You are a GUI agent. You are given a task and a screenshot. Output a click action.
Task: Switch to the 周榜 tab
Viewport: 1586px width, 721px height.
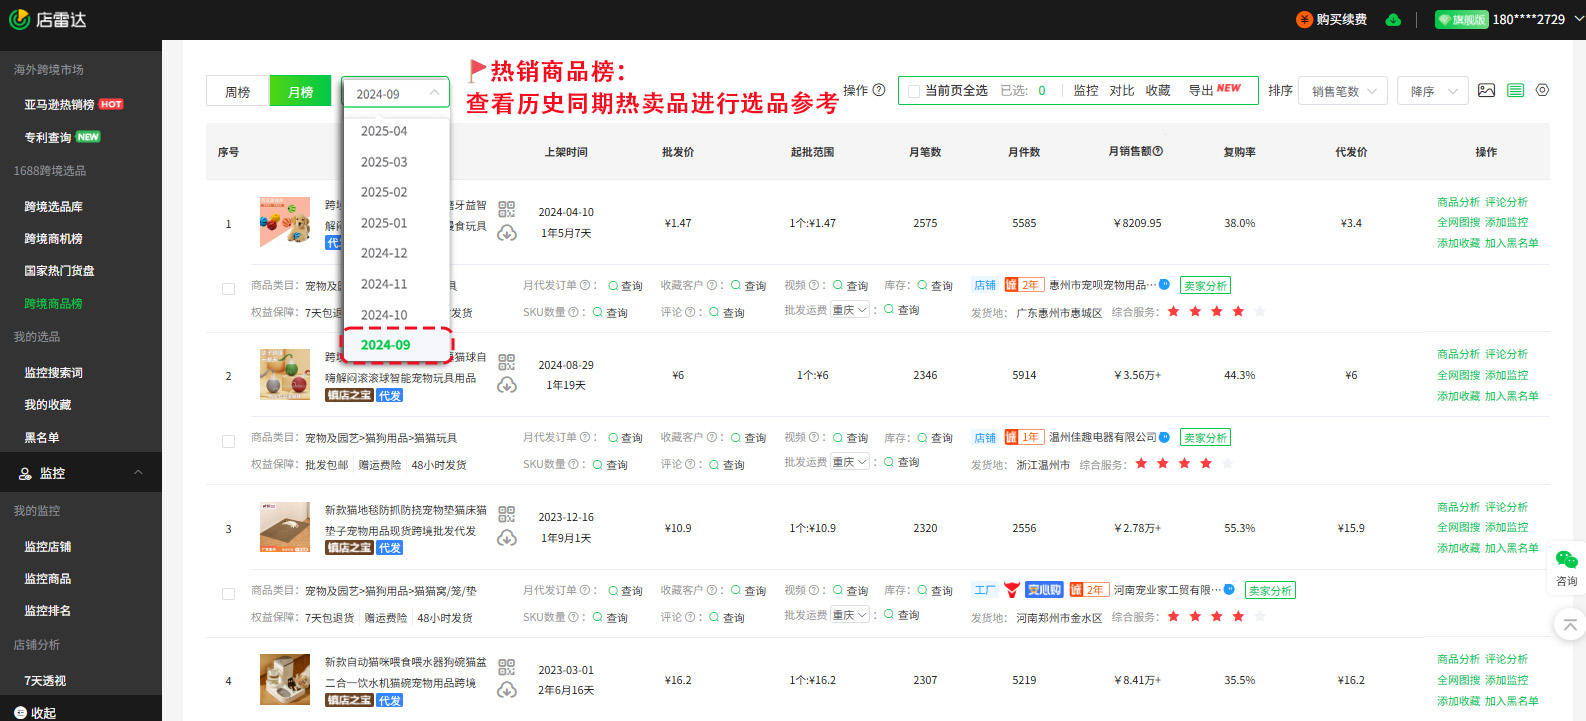(238, 92)
